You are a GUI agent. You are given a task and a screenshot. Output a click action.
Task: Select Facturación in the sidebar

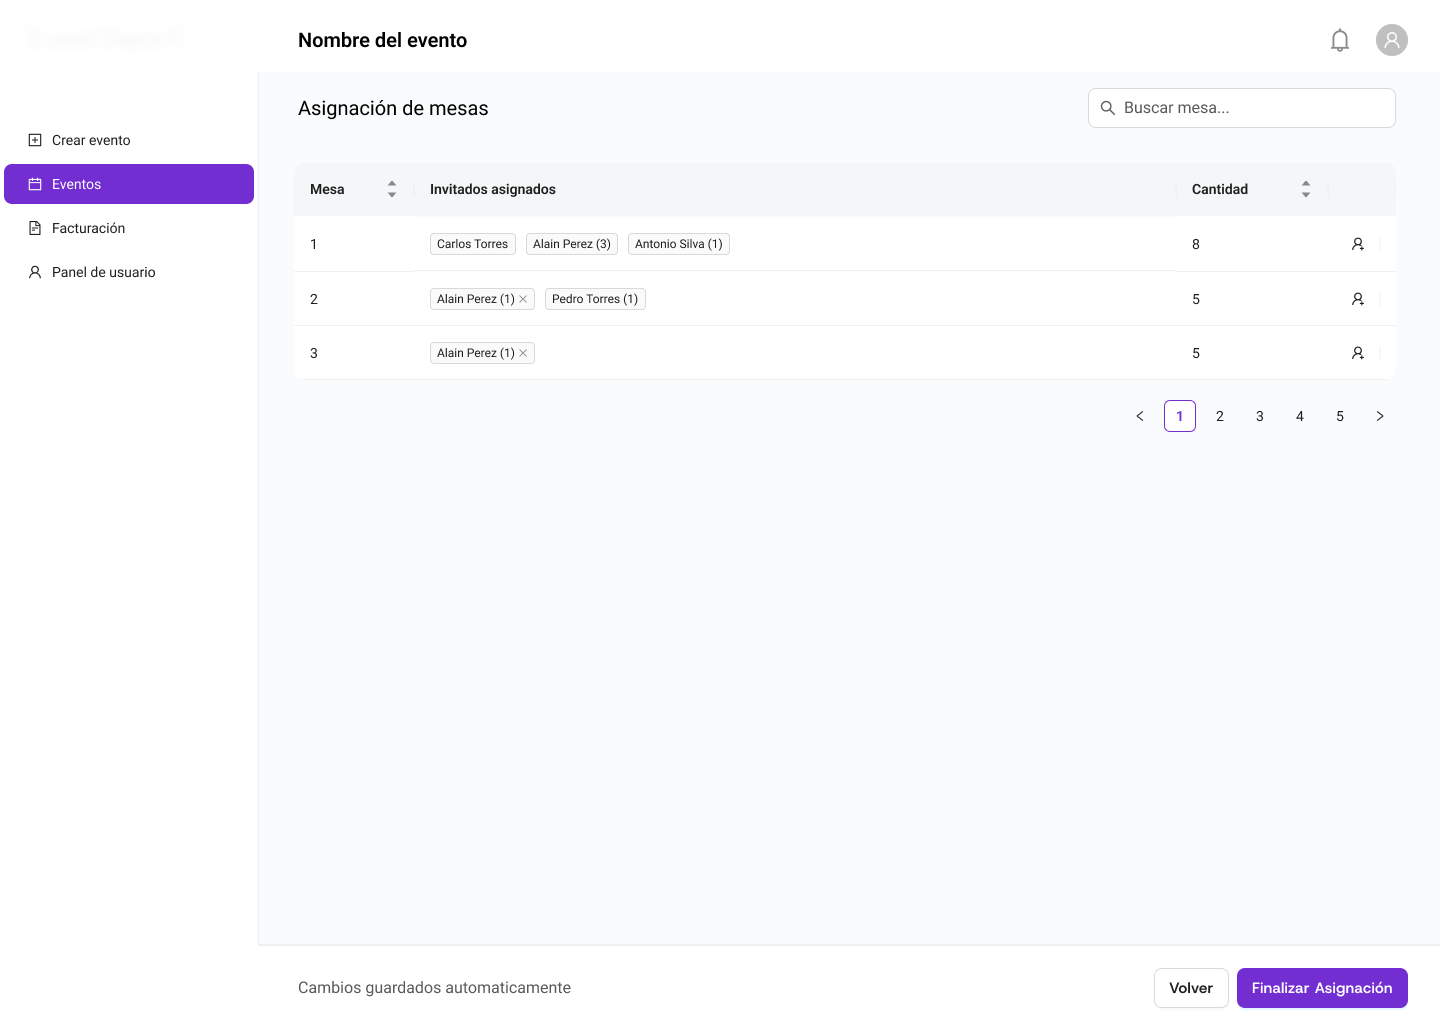(88, 228)
